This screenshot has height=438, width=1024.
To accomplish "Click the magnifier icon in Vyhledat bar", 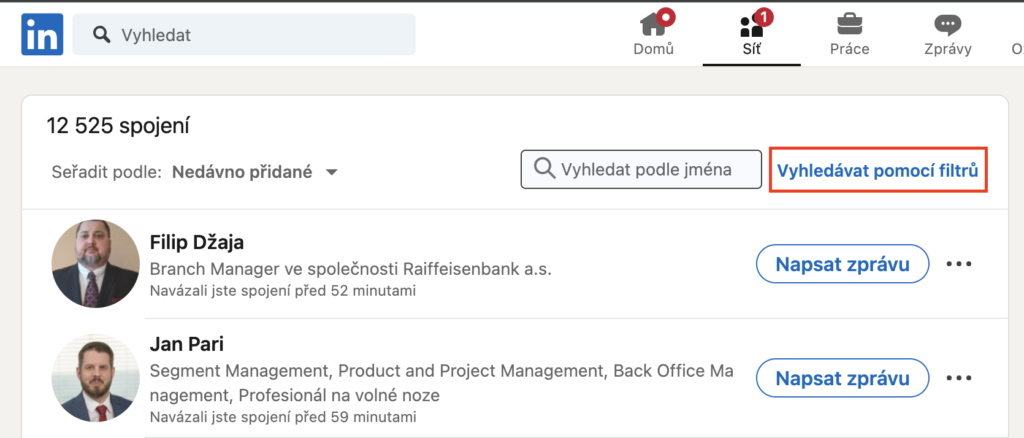I will pyautogui.click(x=101, y=34).
